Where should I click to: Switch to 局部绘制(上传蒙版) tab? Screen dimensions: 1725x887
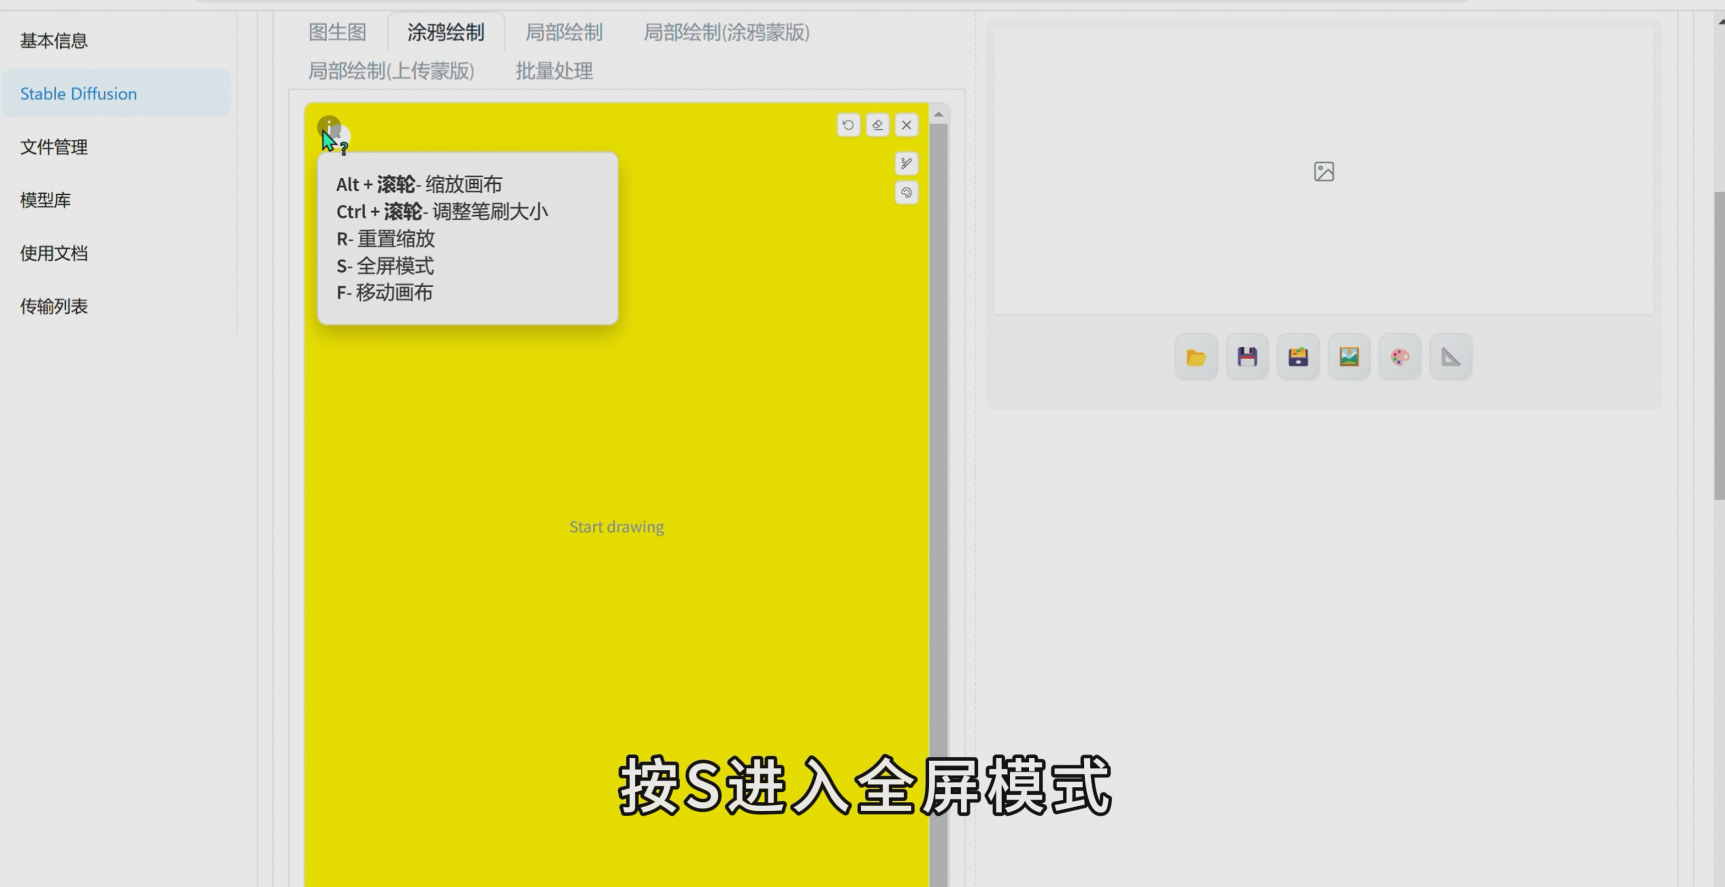point(391,71)
